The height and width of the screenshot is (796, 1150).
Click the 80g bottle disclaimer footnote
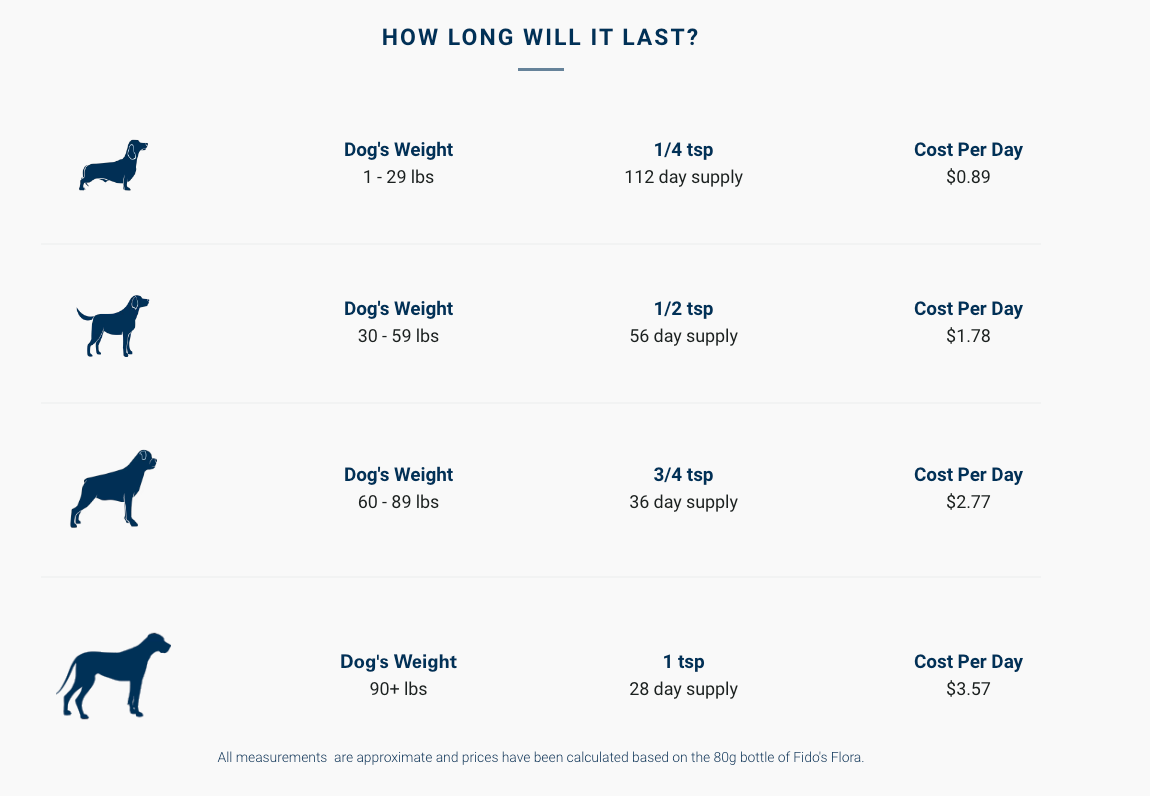(x=540, y=758)
